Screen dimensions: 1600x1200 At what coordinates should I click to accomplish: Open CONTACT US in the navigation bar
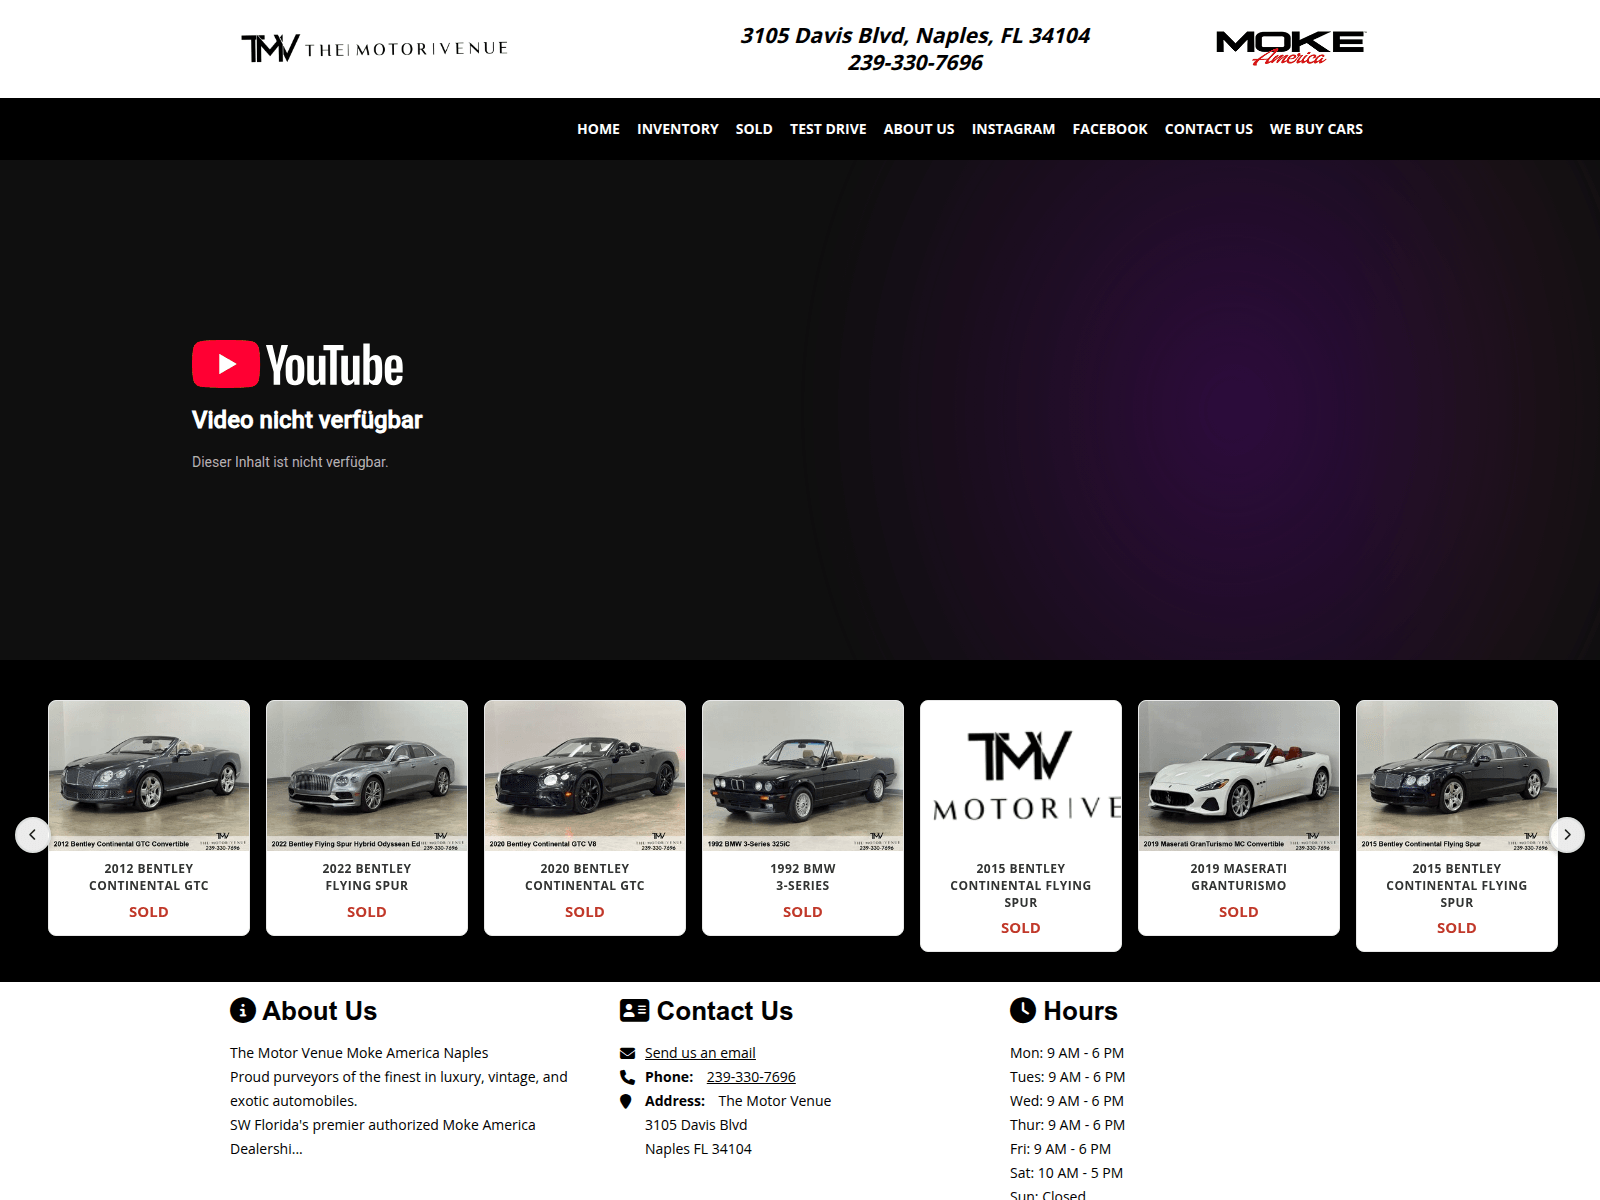1208,129
